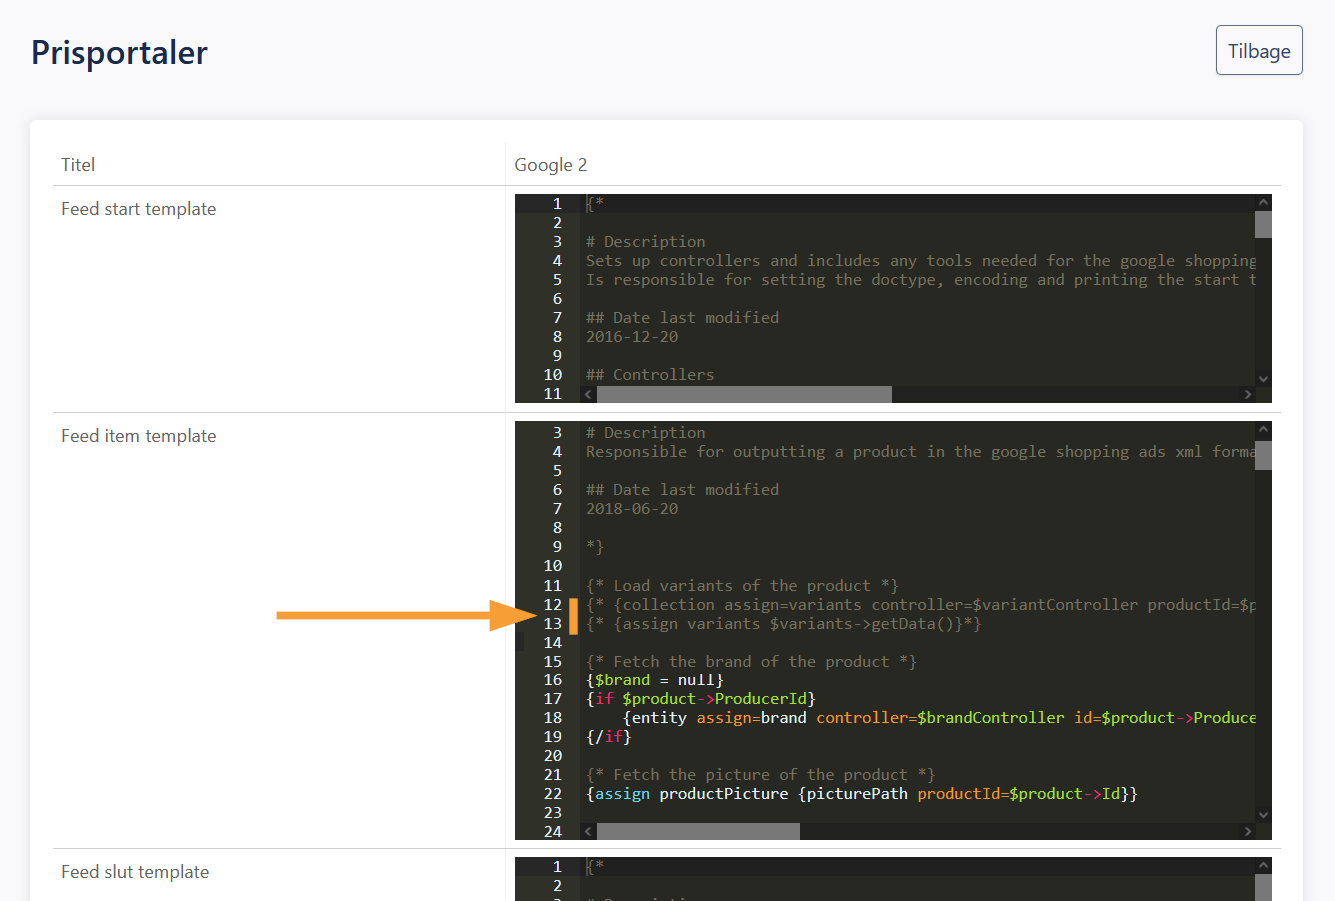Click vertical scrollbar thumb in Feed item editor
This screenshot has height=901, width=1335.
(1263, 455)
